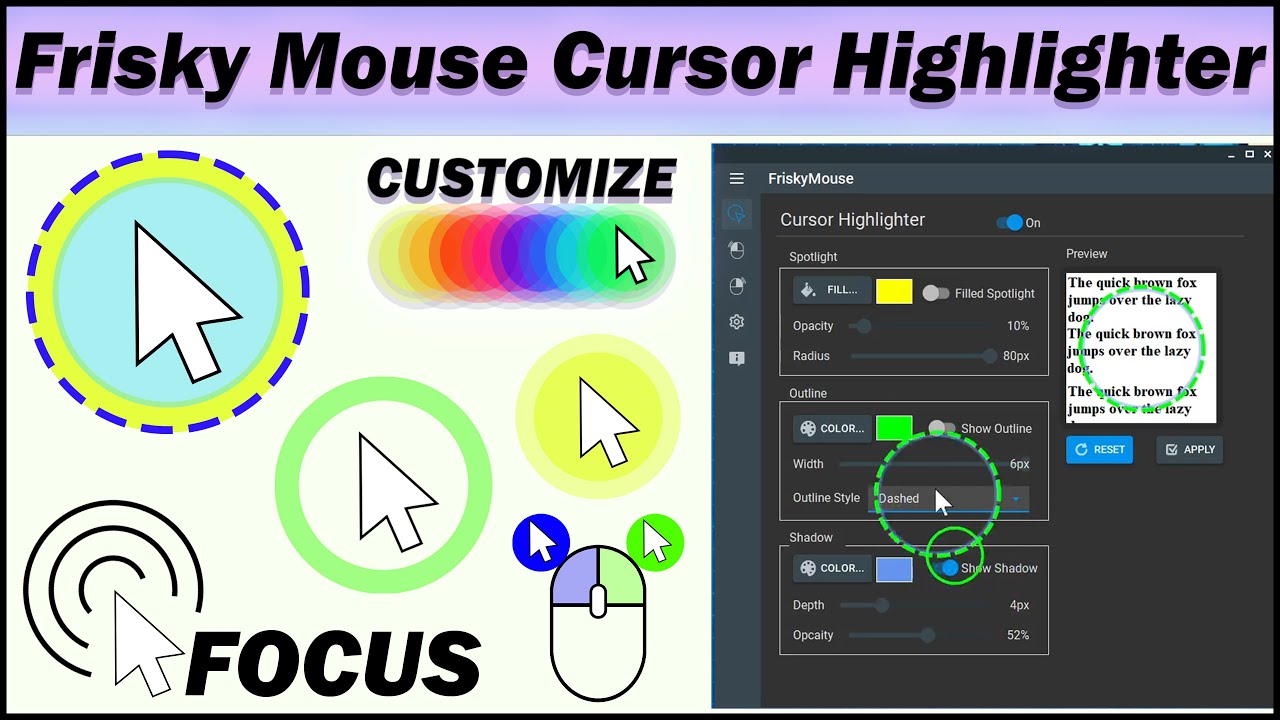
Task: Click the 10% opacity value
Action: tap(1018, 326)
